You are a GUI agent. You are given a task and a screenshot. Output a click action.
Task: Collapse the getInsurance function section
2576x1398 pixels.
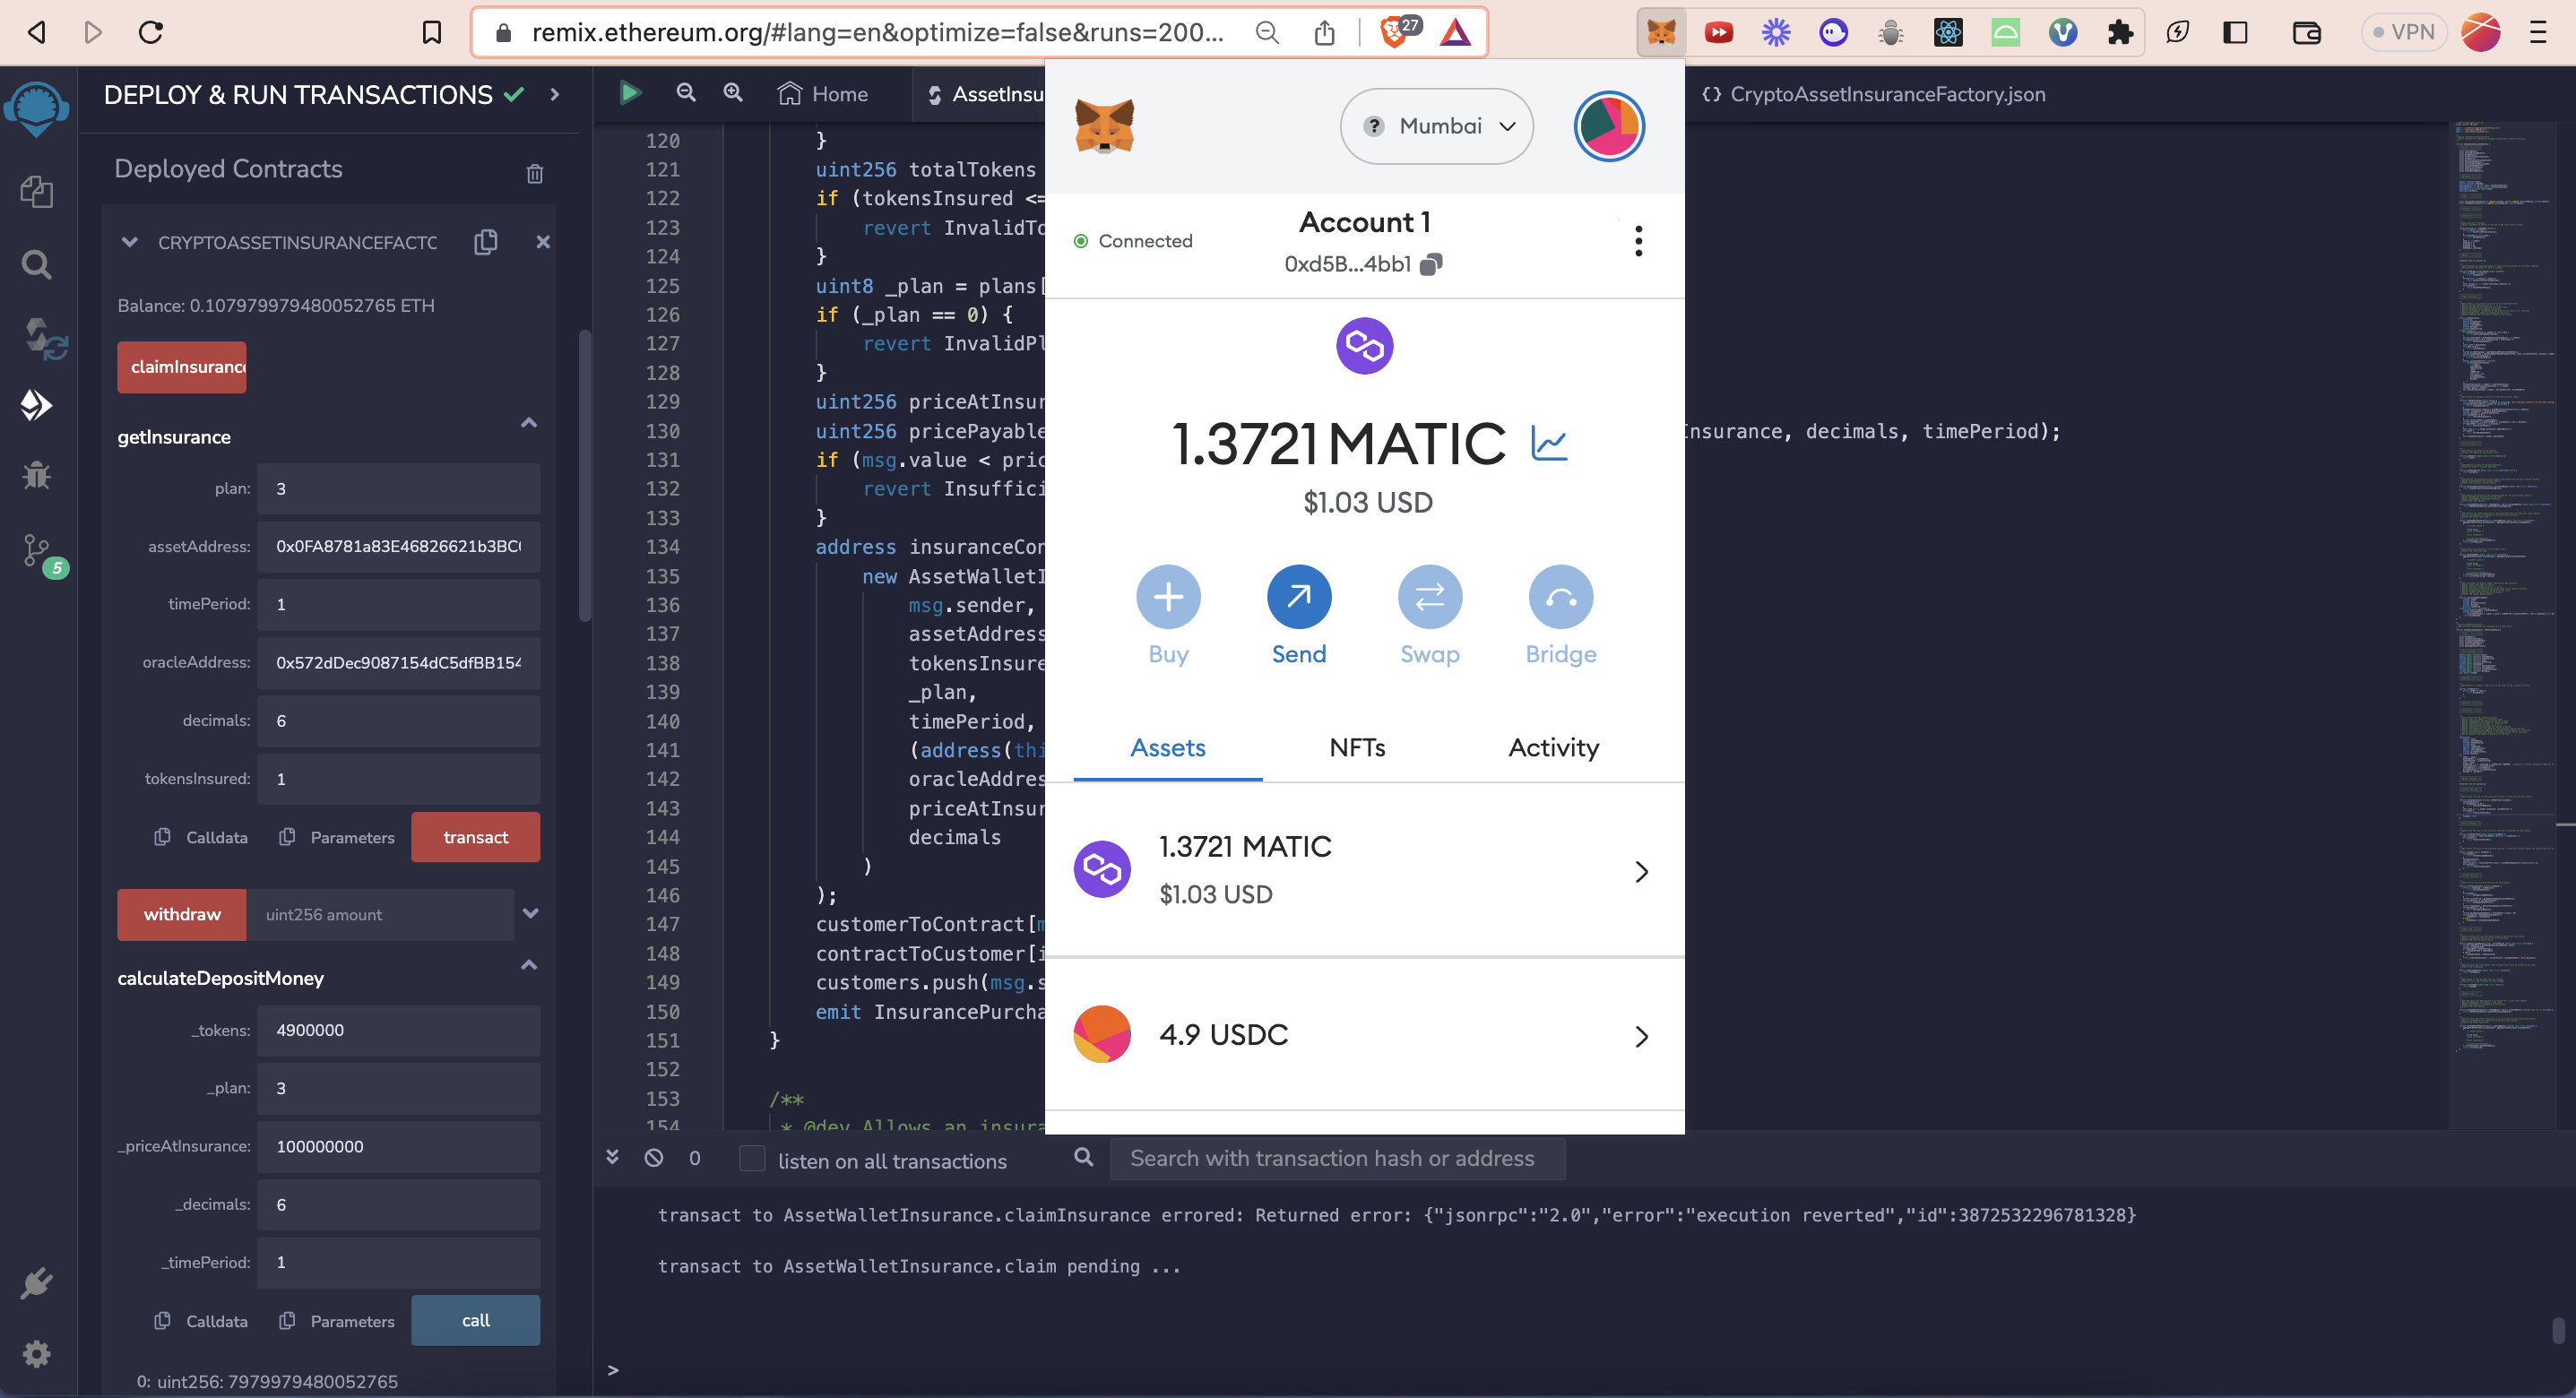pos(529,424)
